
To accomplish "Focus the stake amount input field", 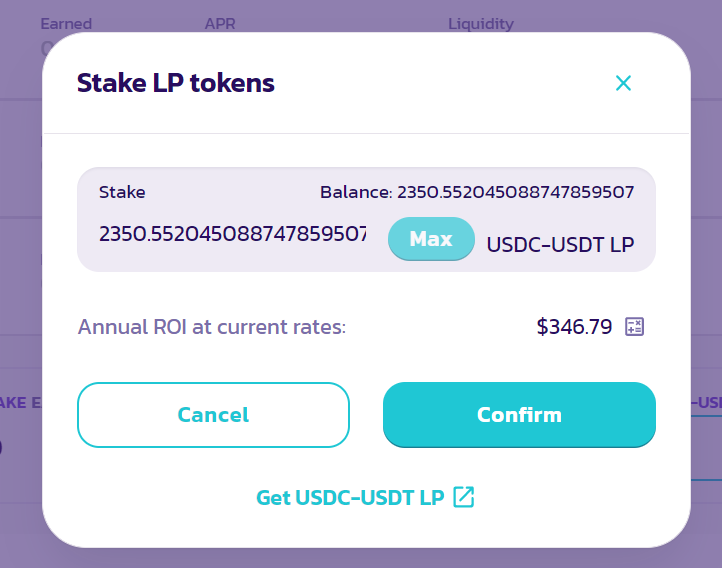I will pos(232,234).
